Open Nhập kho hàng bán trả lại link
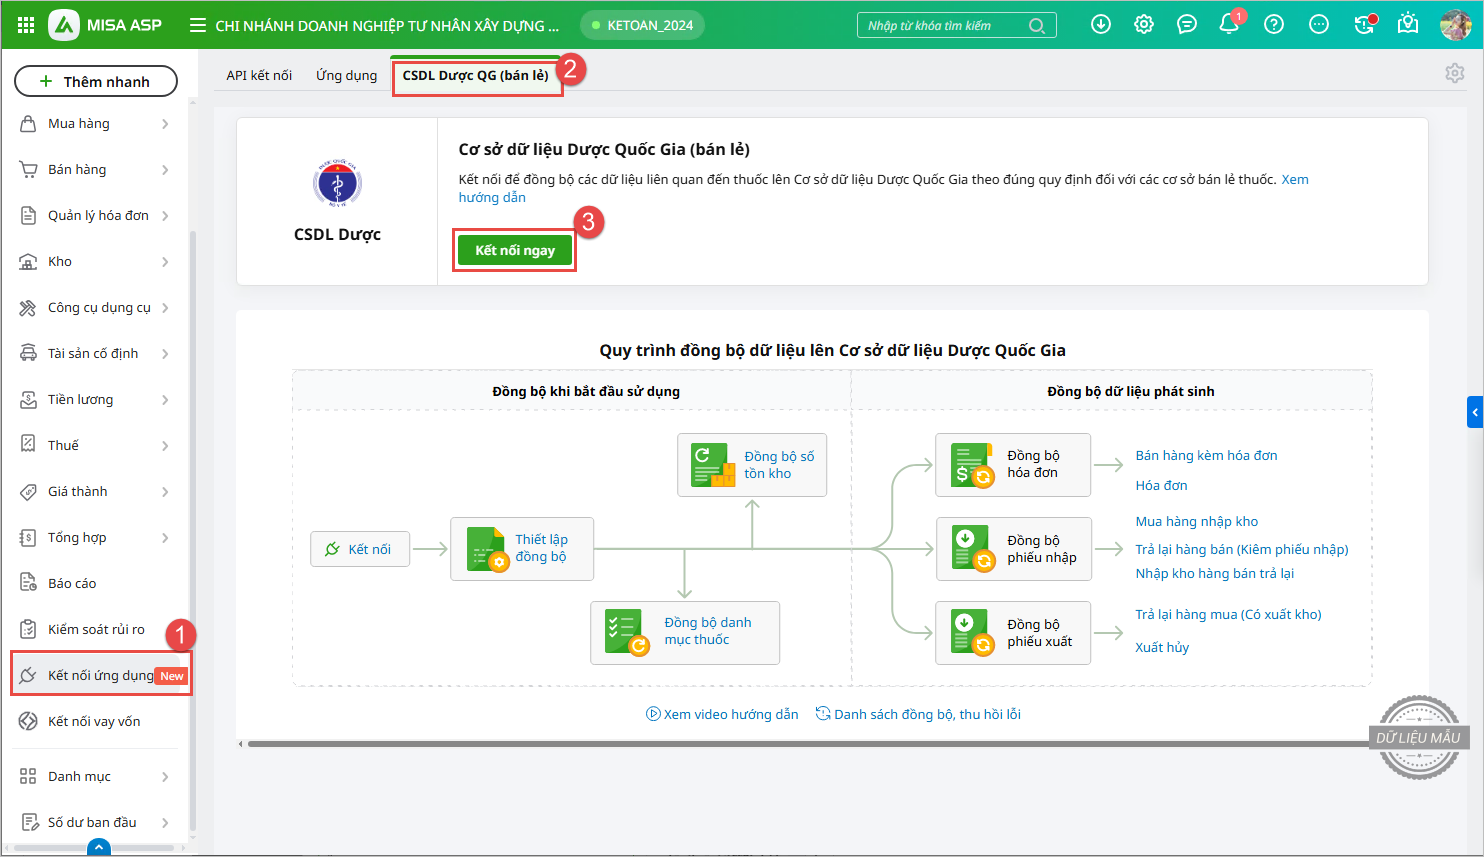The width and height of the screenshot is (1484, 857). (1214, 573)
